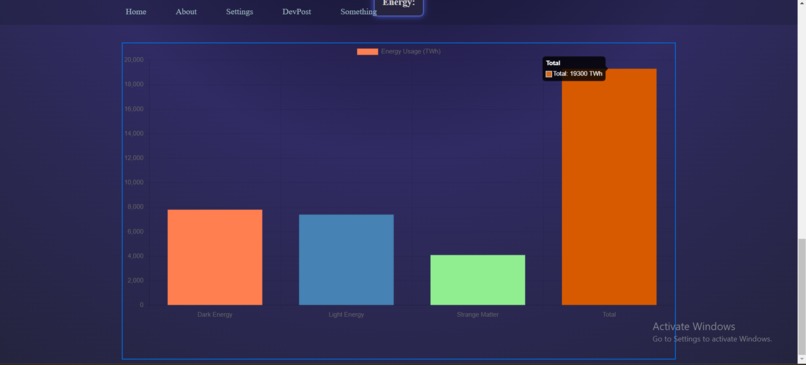806x365 pixels.
Task: Click the Light Energy axis label
Action: click(346, 315)
